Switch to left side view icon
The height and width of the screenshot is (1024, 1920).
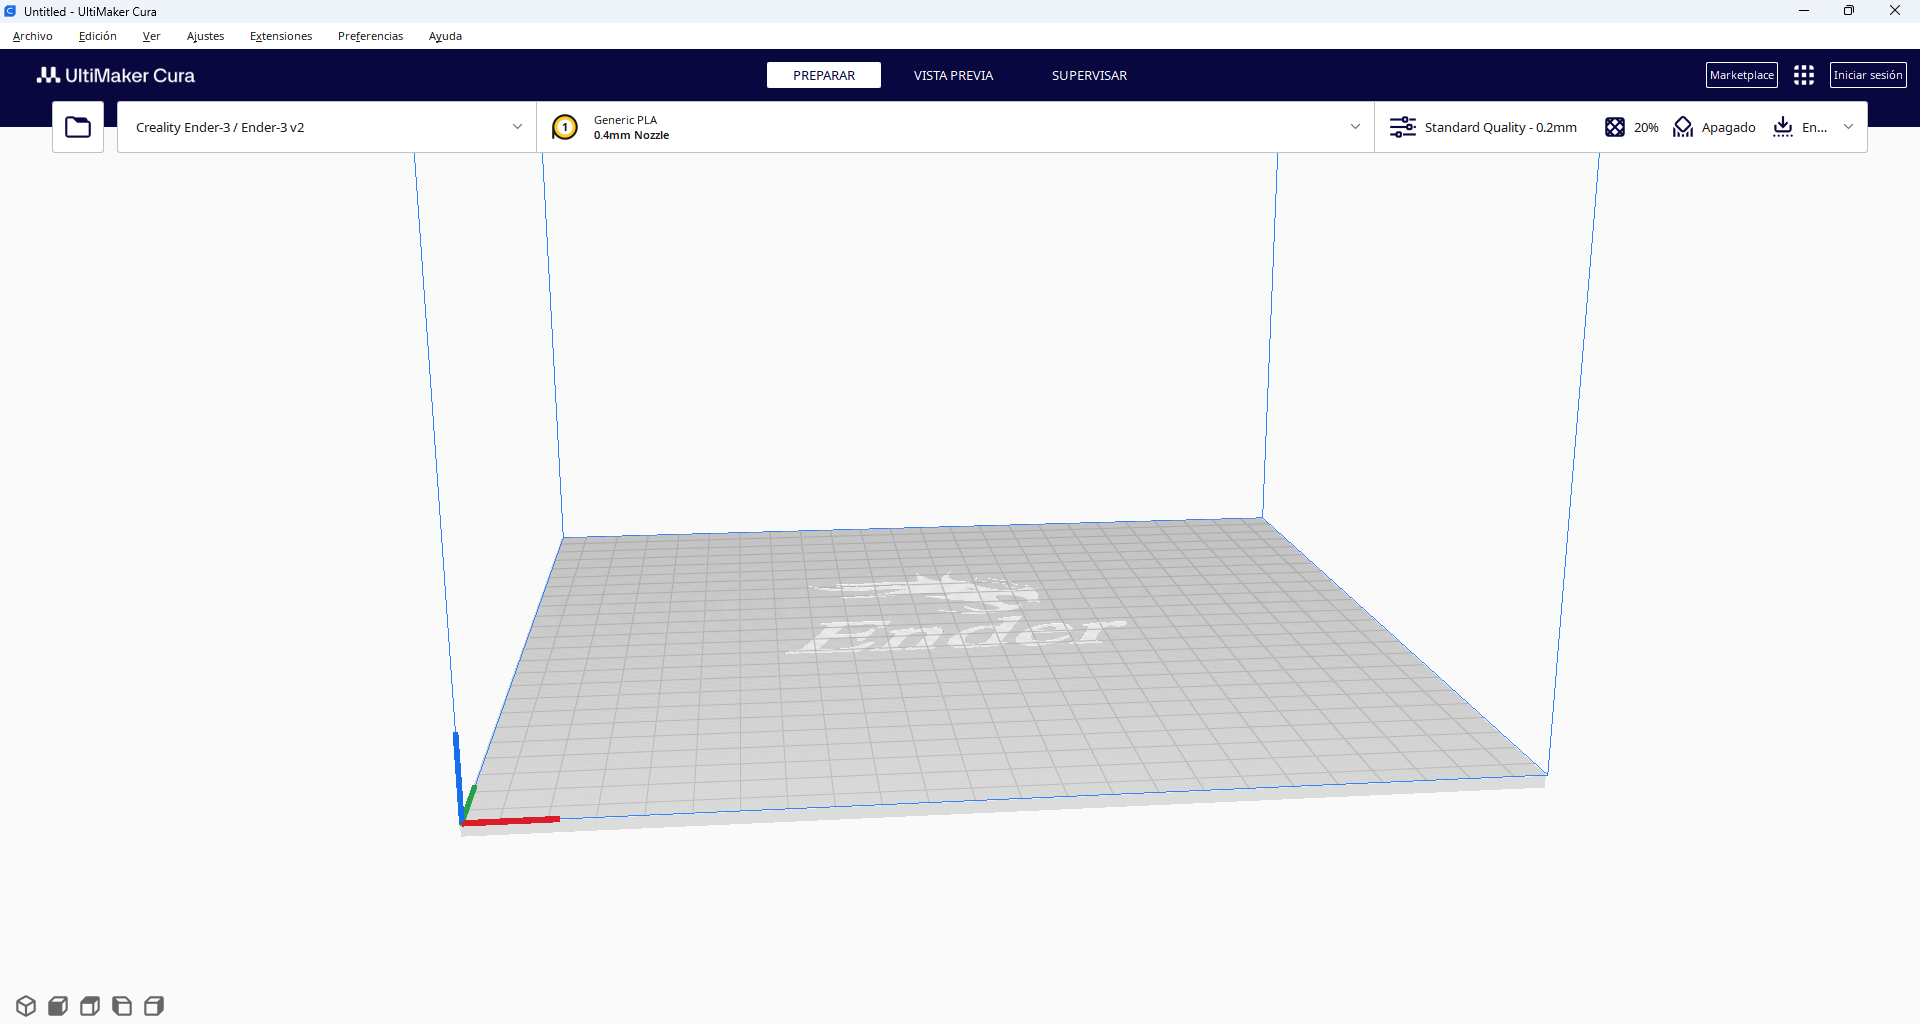122,1006
